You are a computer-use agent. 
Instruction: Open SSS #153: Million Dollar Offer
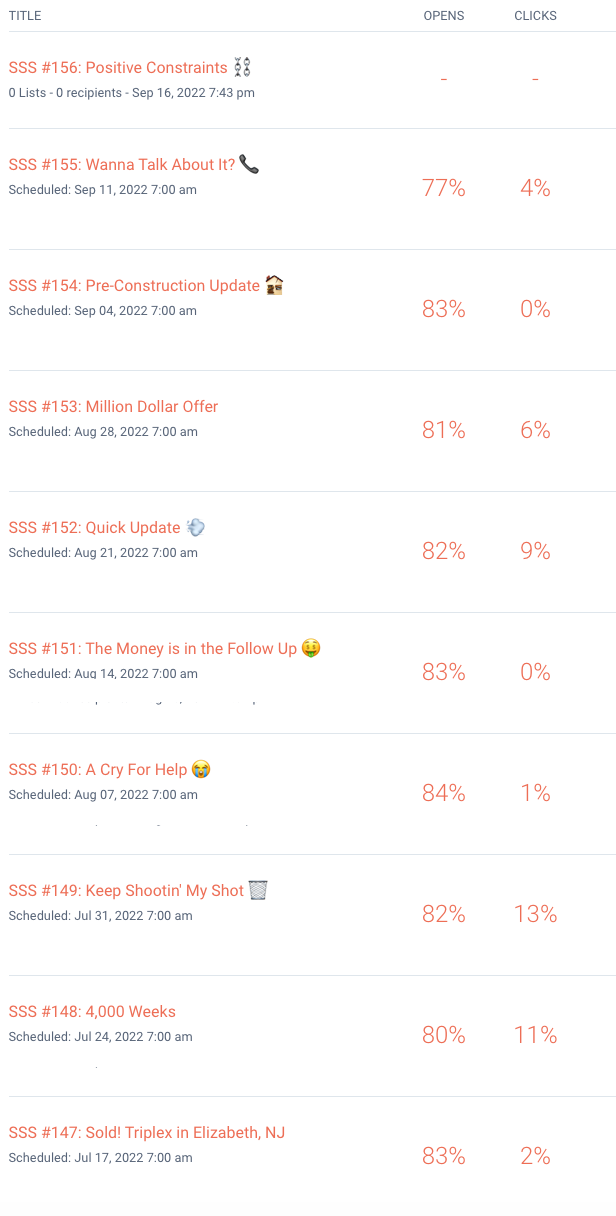pos(113,407)
